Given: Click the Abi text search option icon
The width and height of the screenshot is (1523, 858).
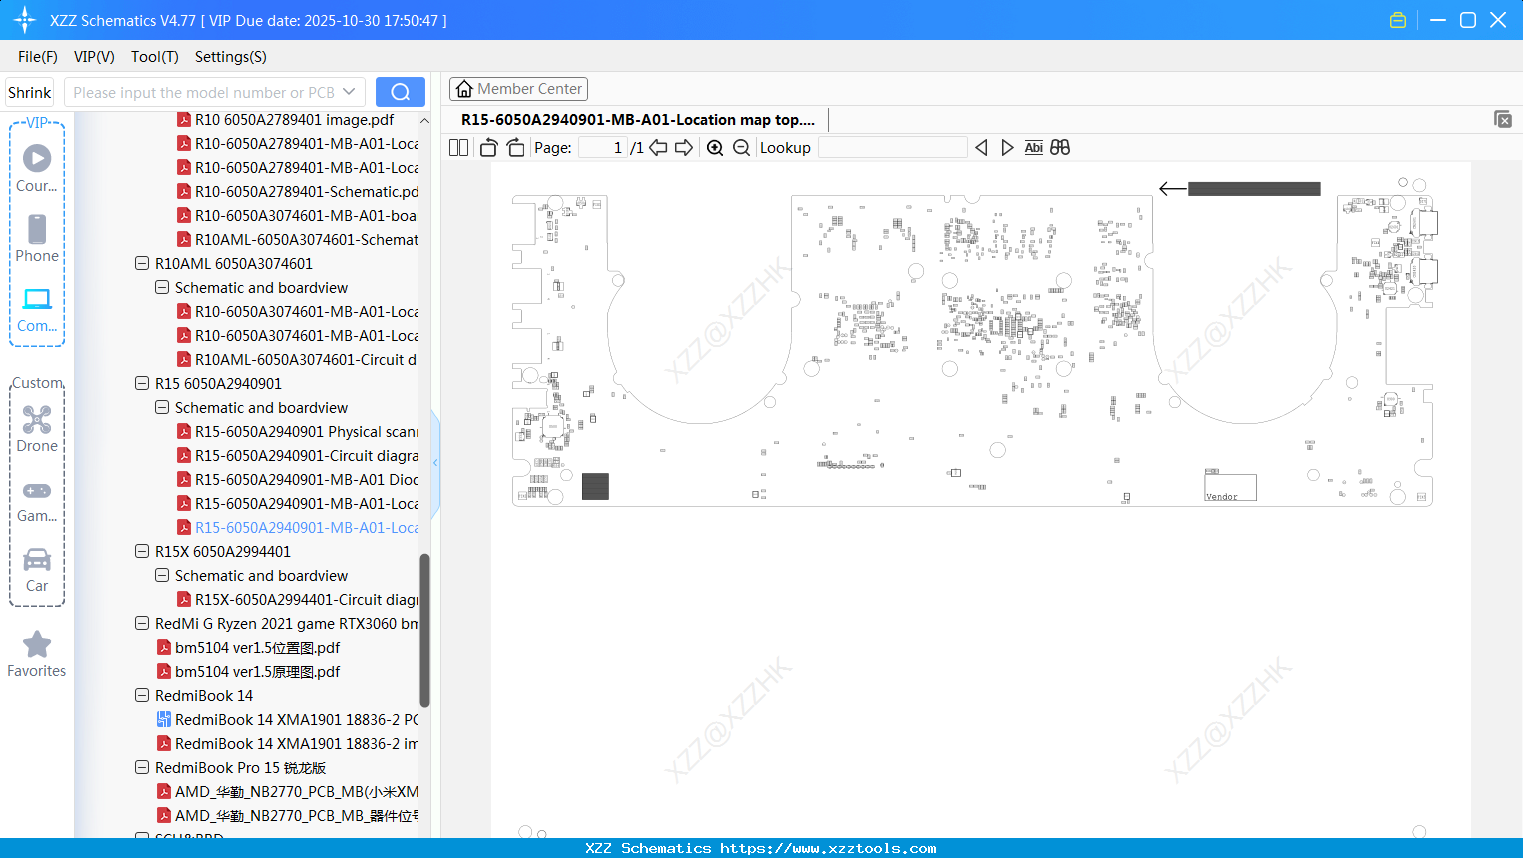Looking at the screenshot, I should (x=1034, y=148).
